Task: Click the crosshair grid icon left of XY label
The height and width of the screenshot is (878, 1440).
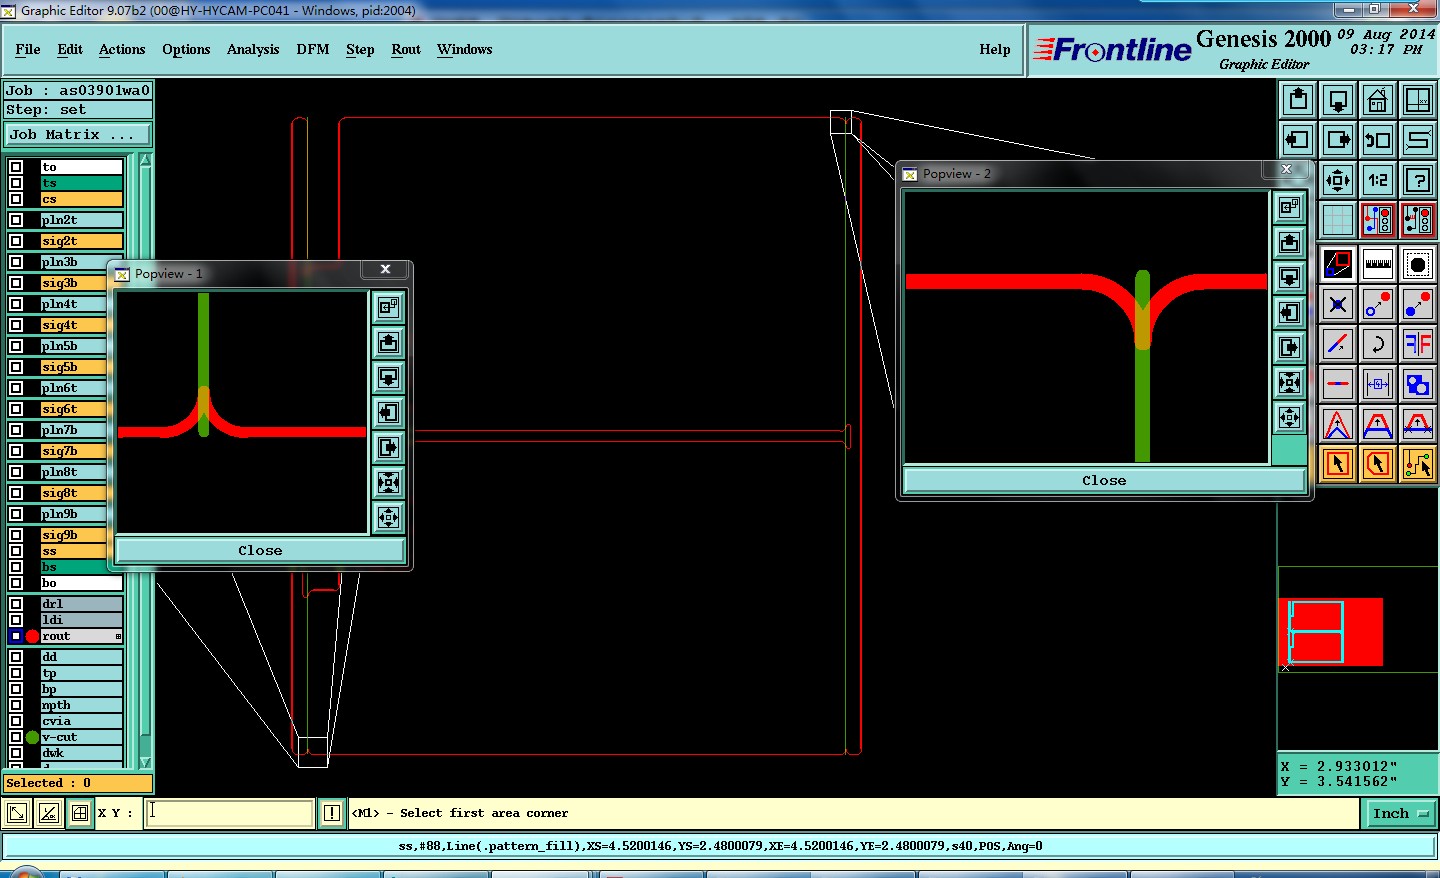Action: tap(80, 813)
